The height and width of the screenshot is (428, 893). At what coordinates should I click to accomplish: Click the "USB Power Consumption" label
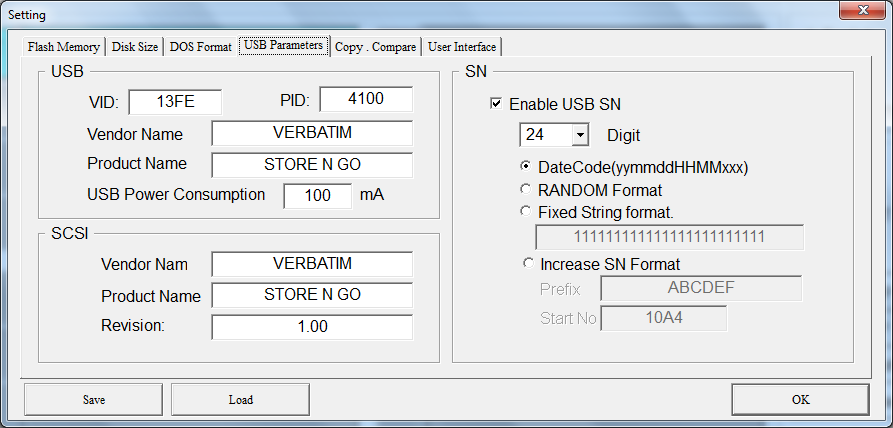pyautogui.click(x=176, y=195)
